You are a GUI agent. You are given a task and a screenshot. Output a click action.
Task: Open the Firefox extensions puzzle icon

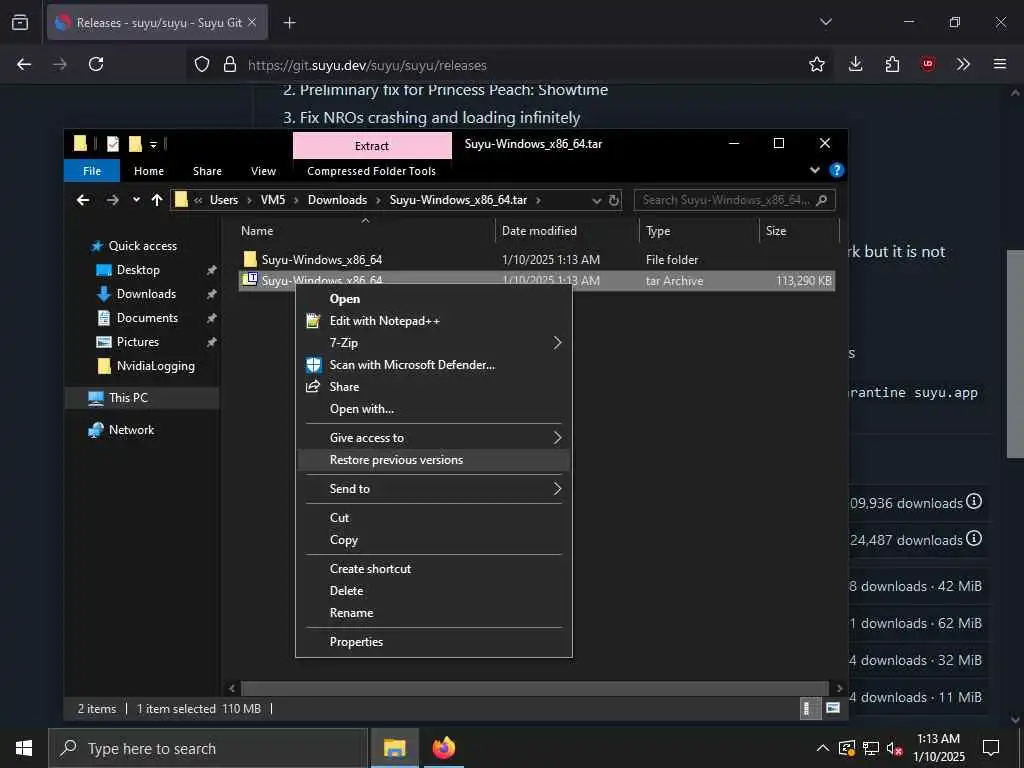[x=892, y=64]
